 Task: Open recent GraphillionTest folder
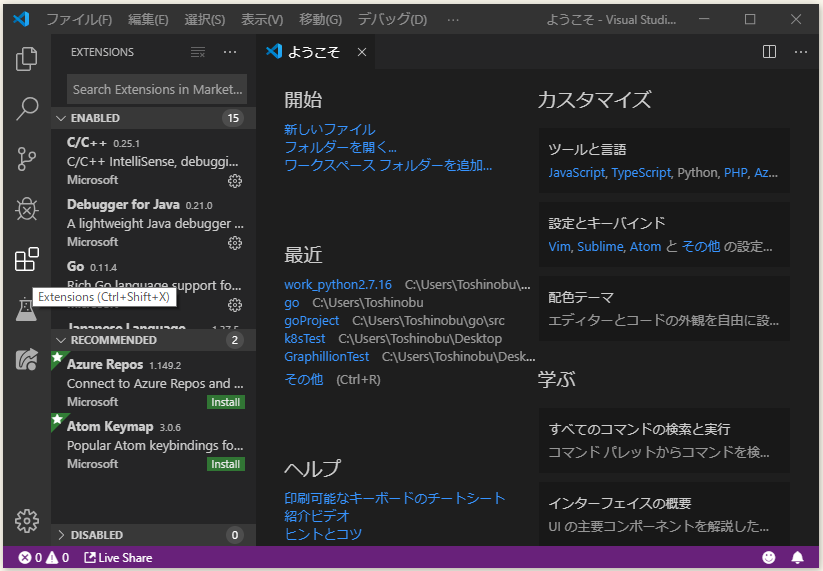(326, 356)
